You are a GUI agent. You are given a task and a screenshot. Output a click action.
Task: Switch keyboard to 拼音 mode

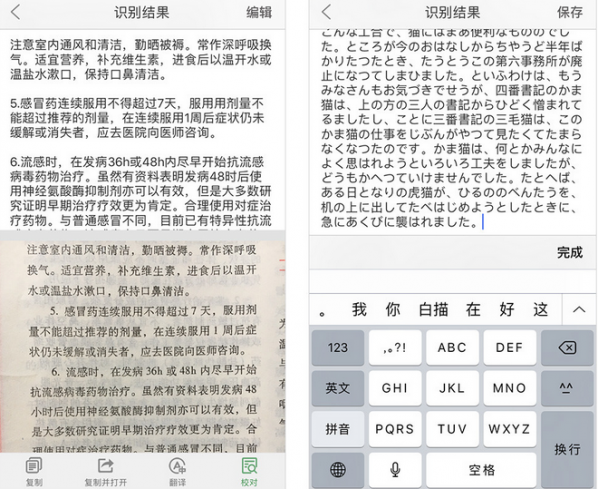click(x=338, y=429)
